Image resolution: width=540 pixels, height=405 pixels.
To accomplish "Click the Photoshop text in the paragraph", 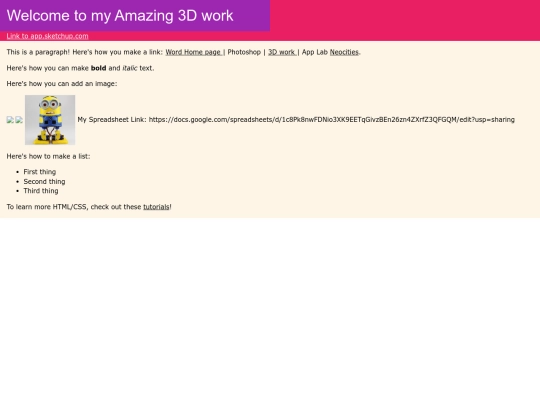I will [x=244, y=52].
